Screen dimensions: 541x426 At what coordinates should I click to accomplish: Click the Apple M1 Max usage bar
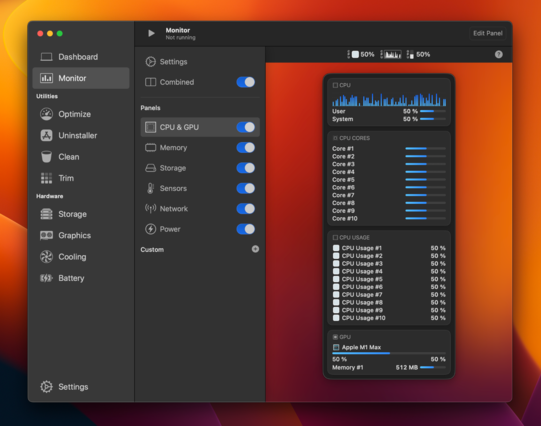[x=389, y=353]
